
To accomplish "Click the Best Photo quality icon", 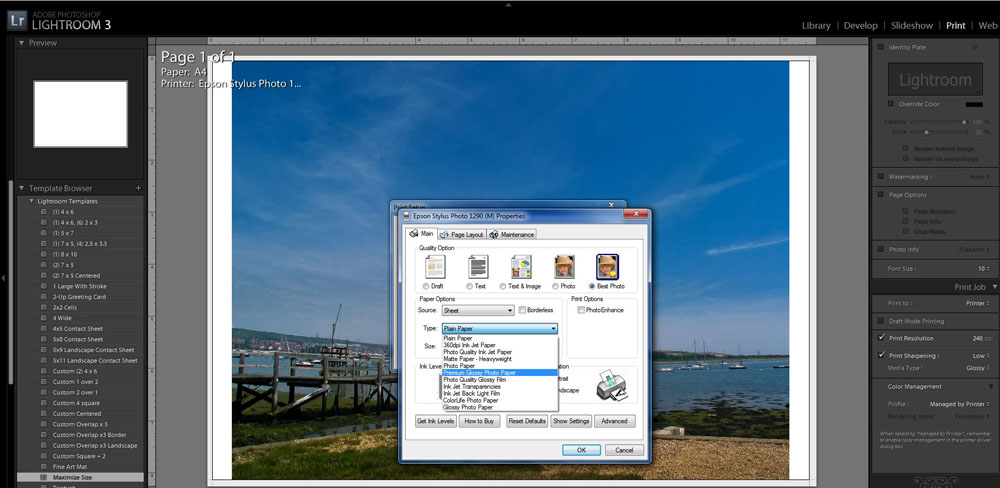I will [607, 267].
